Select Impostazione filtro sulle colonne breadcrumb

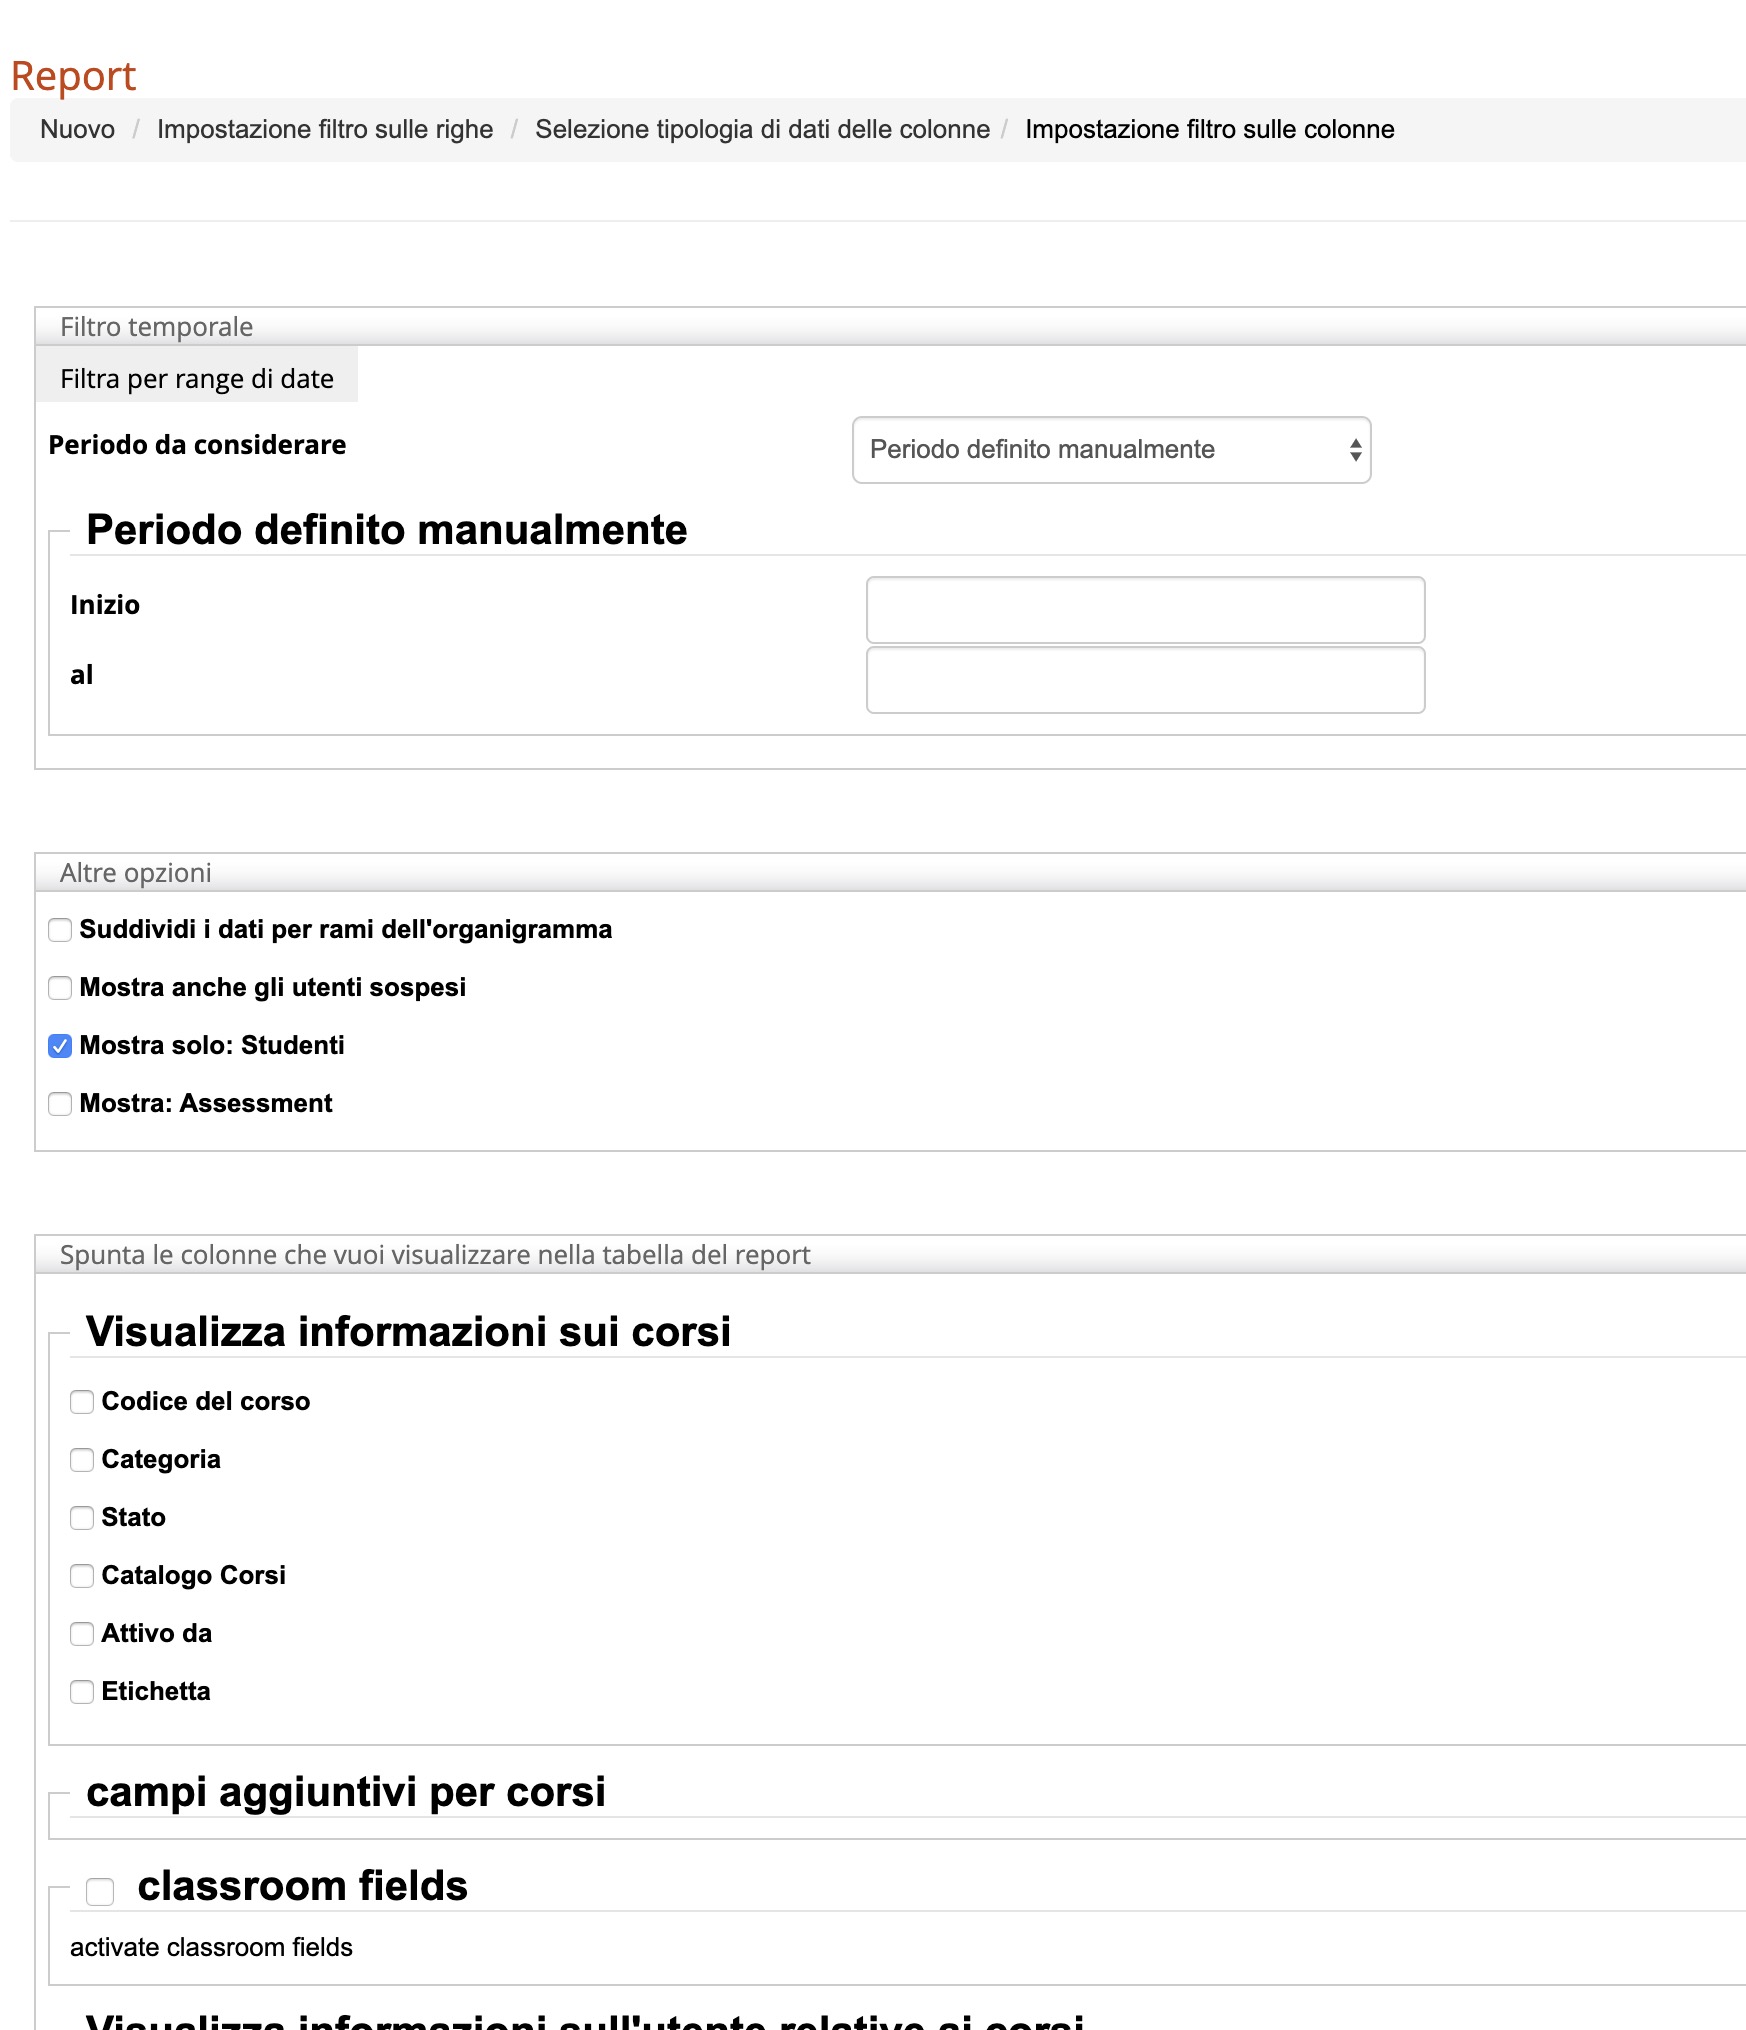[x=1208, y=130]
